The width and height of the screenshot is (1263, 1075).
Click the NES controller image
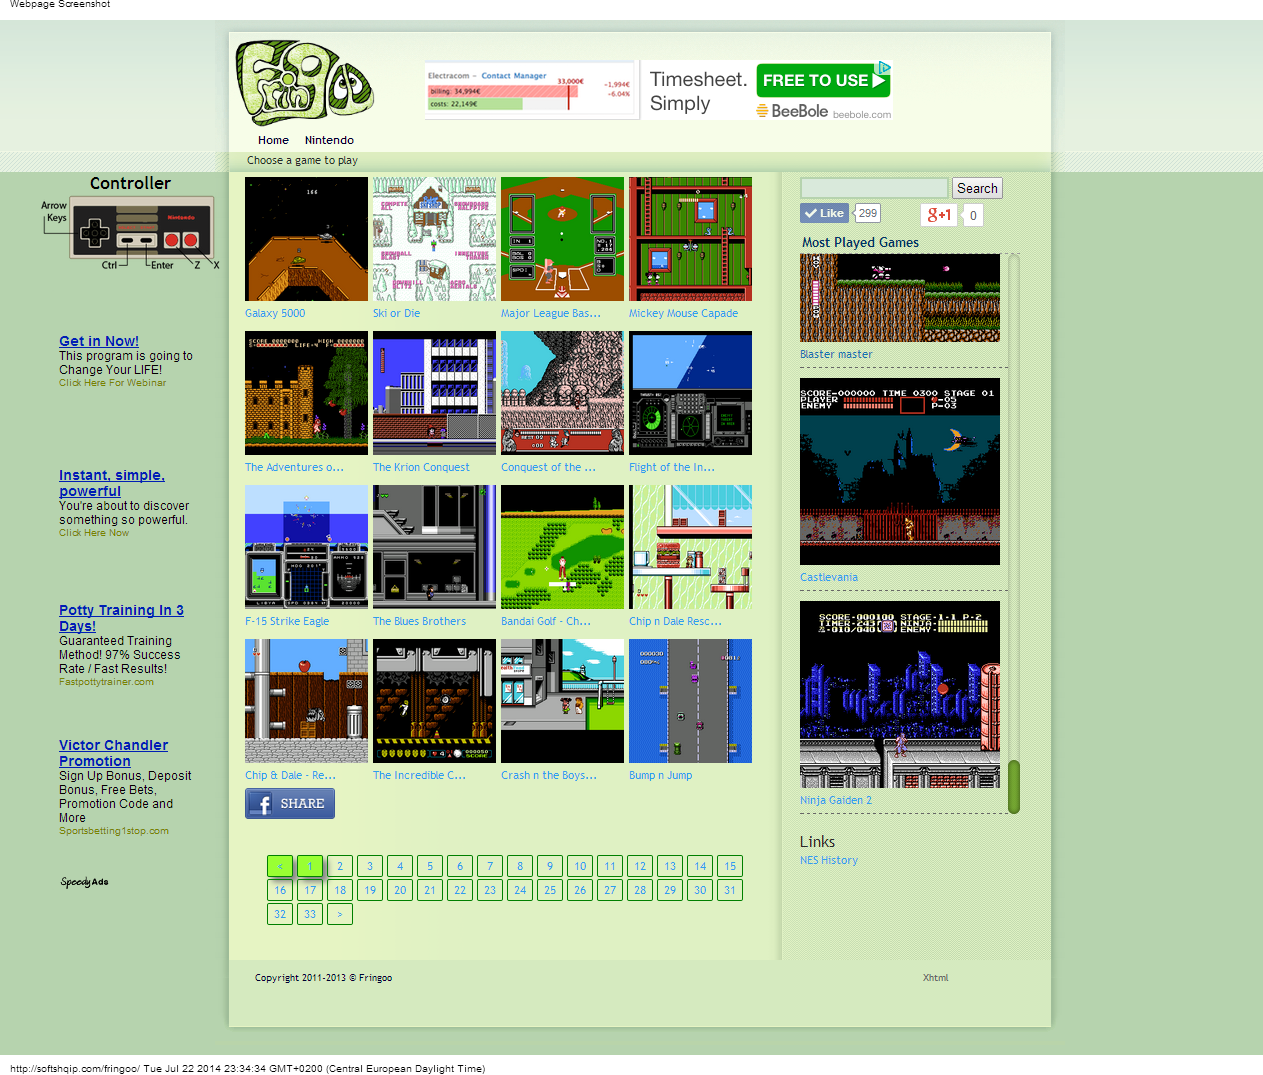(x=141, y=229)
